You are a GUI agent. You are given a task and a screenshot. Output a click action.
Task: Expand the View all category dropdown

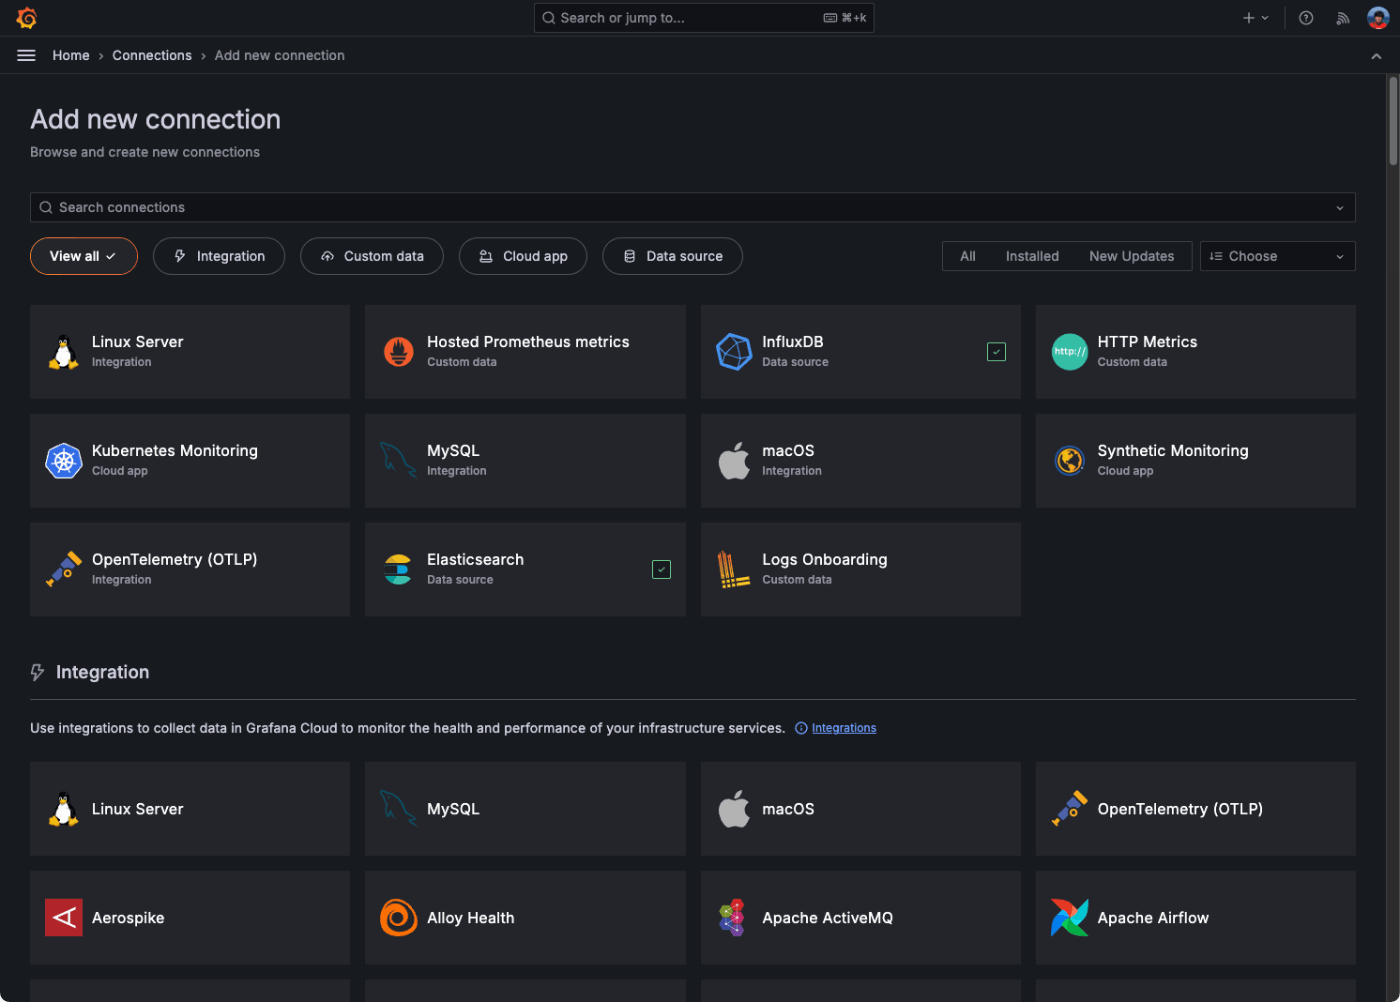coord(84,256)
